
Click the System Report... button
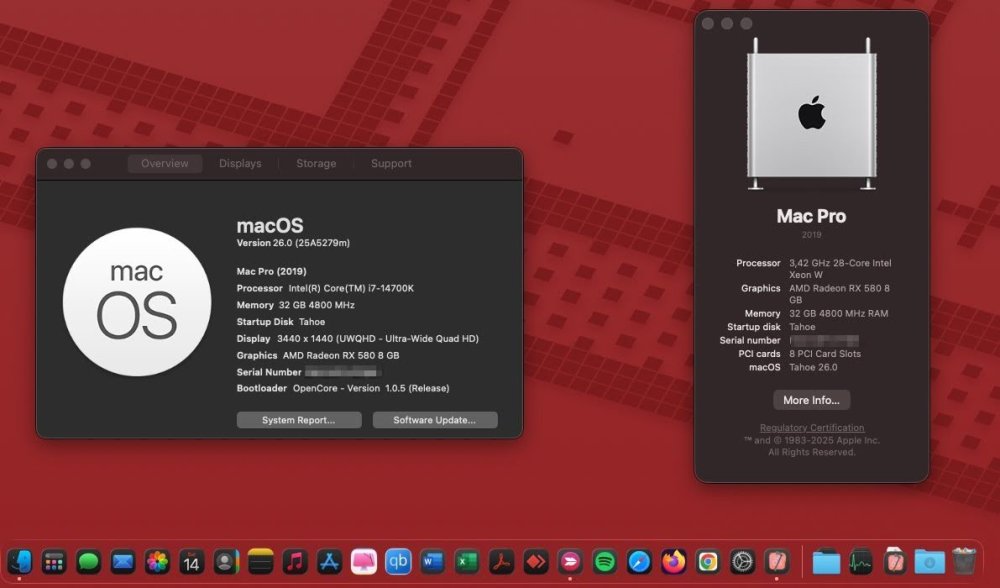[298, 420]
